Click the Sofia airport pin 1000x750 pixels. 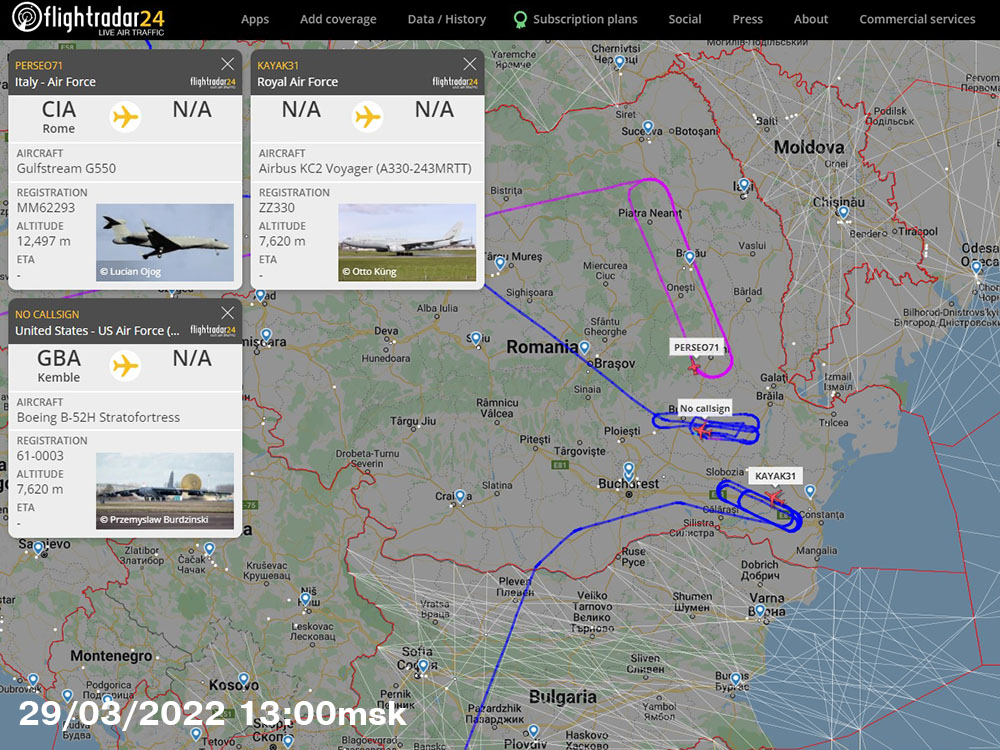point(423,667)
